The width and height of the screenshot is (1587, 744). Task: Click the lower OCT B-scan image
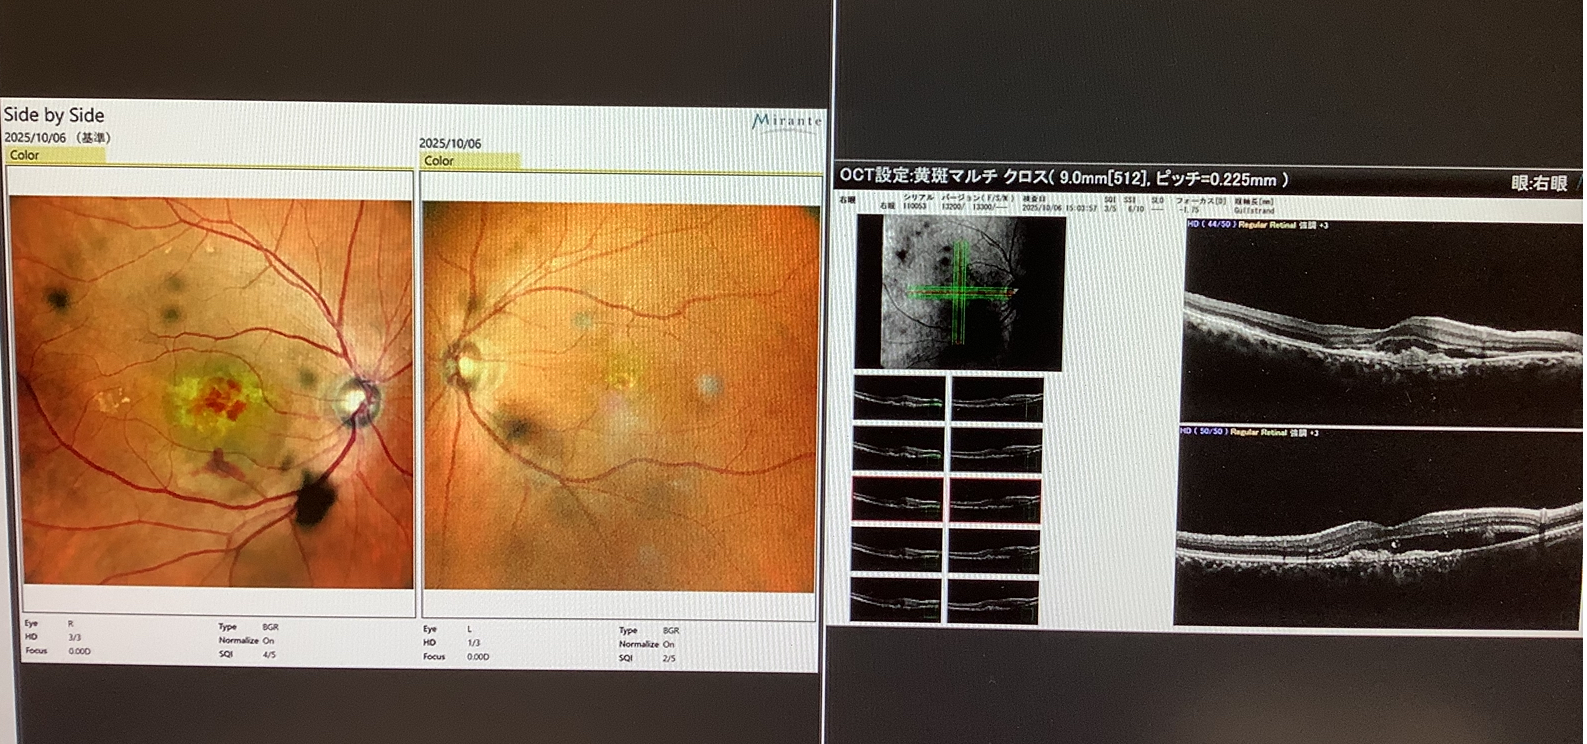tap(1380, 530)
